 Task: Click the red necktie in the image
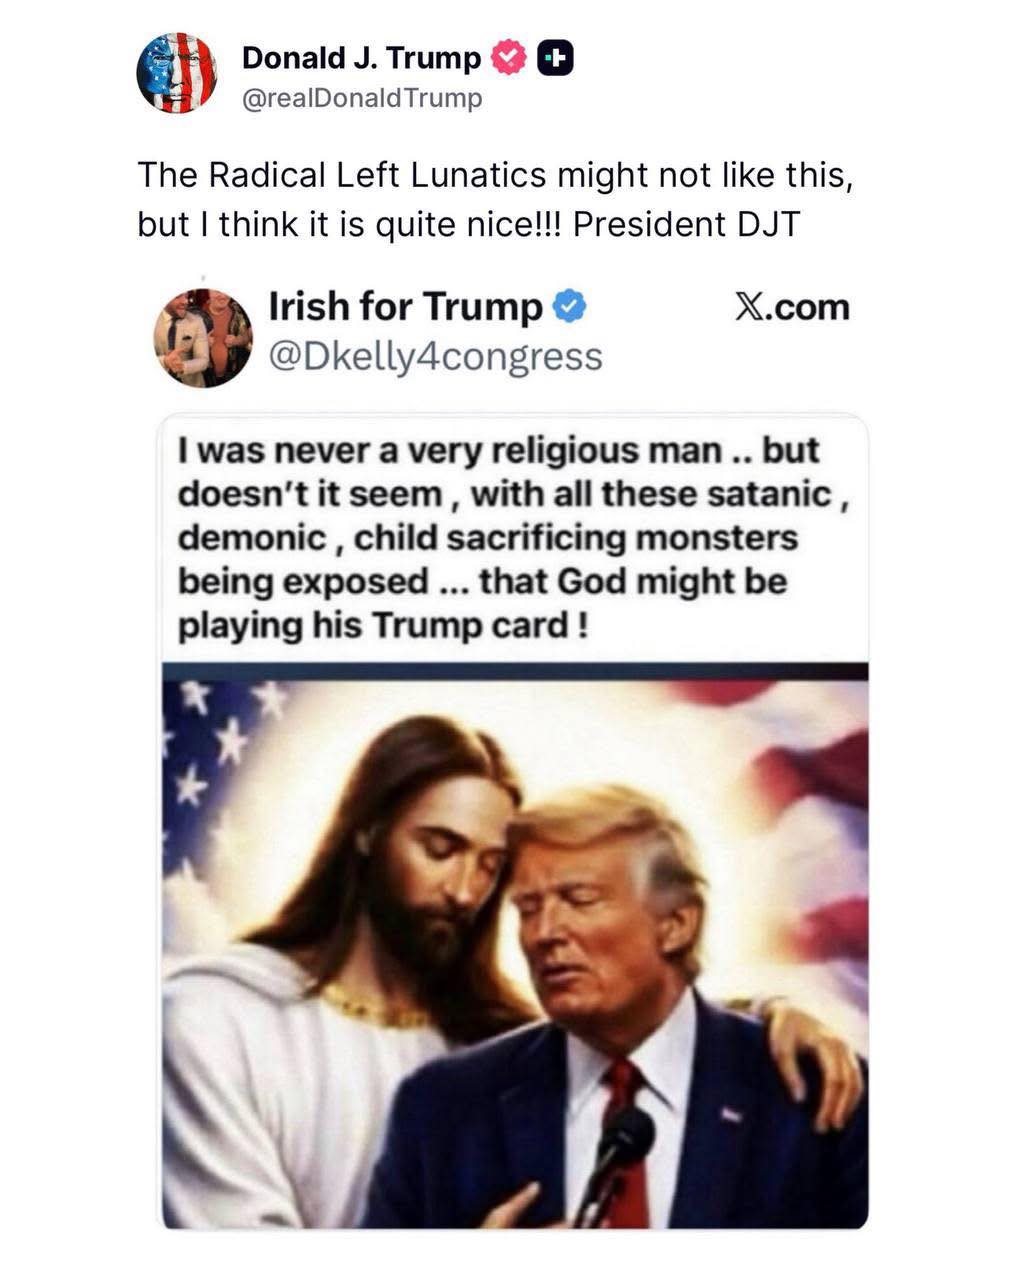[x=626, y=1140]
